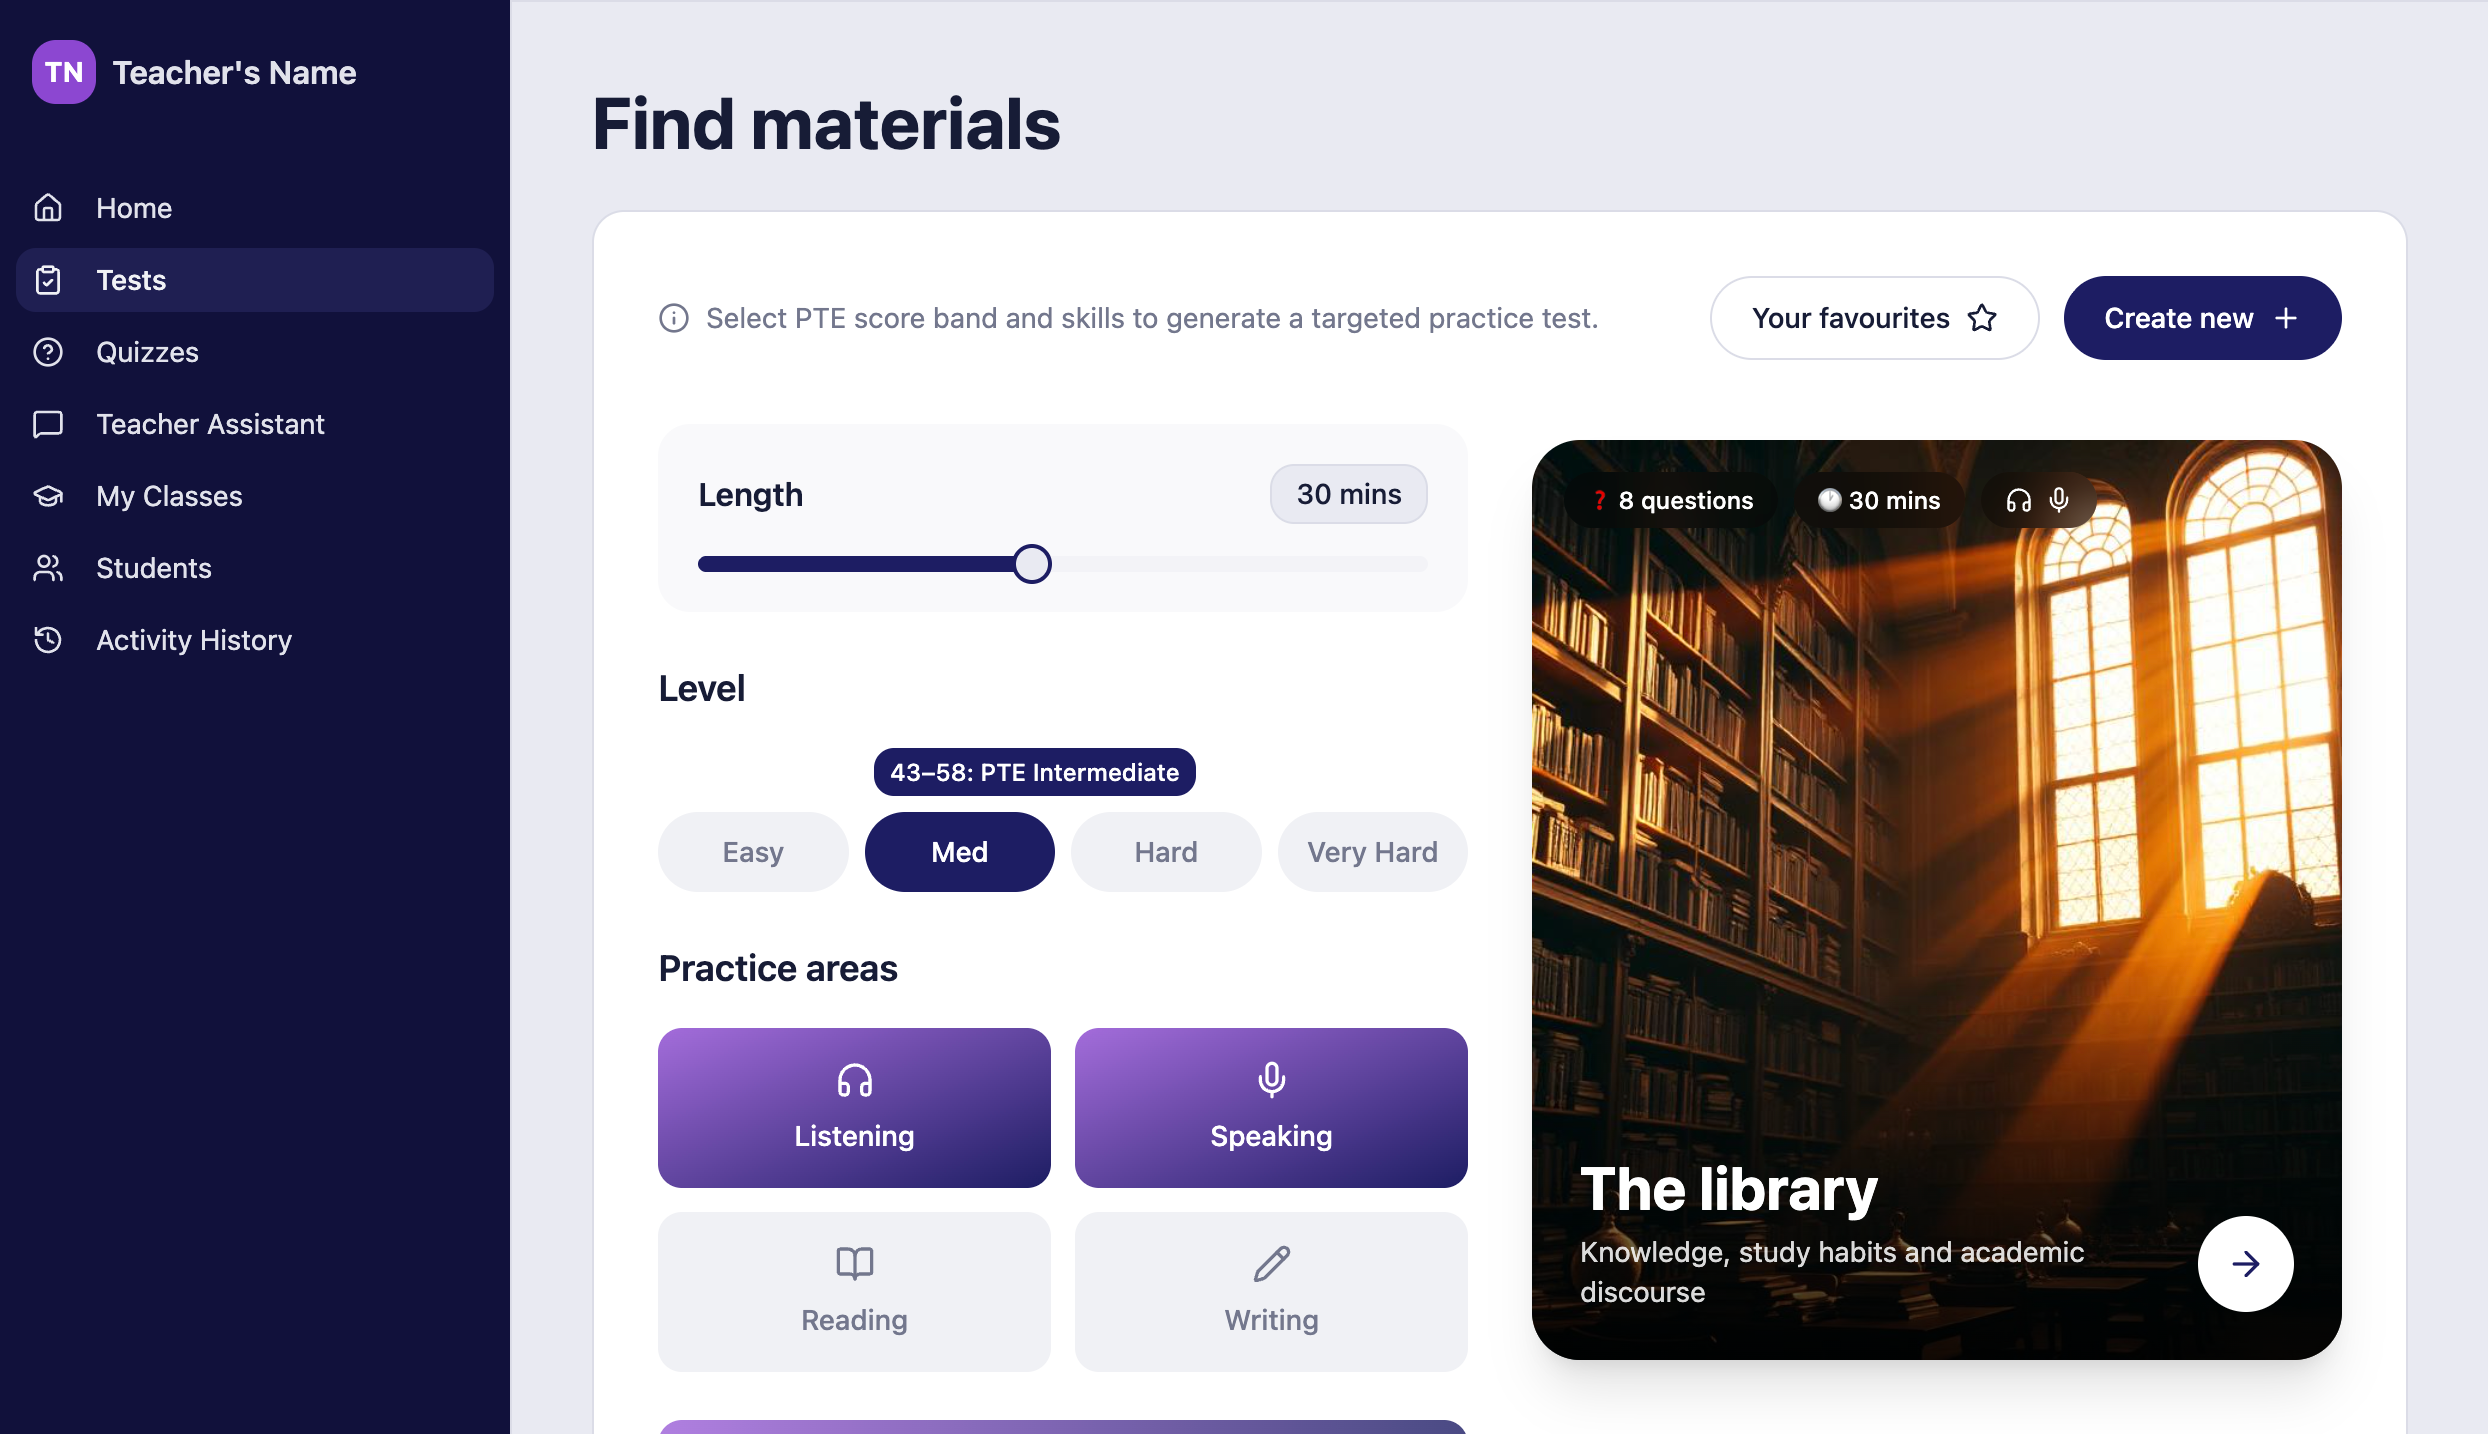The width and height of the screenshot is (2488, 1434).
Task: Select the Hard level
Action: click(1166, 852)
